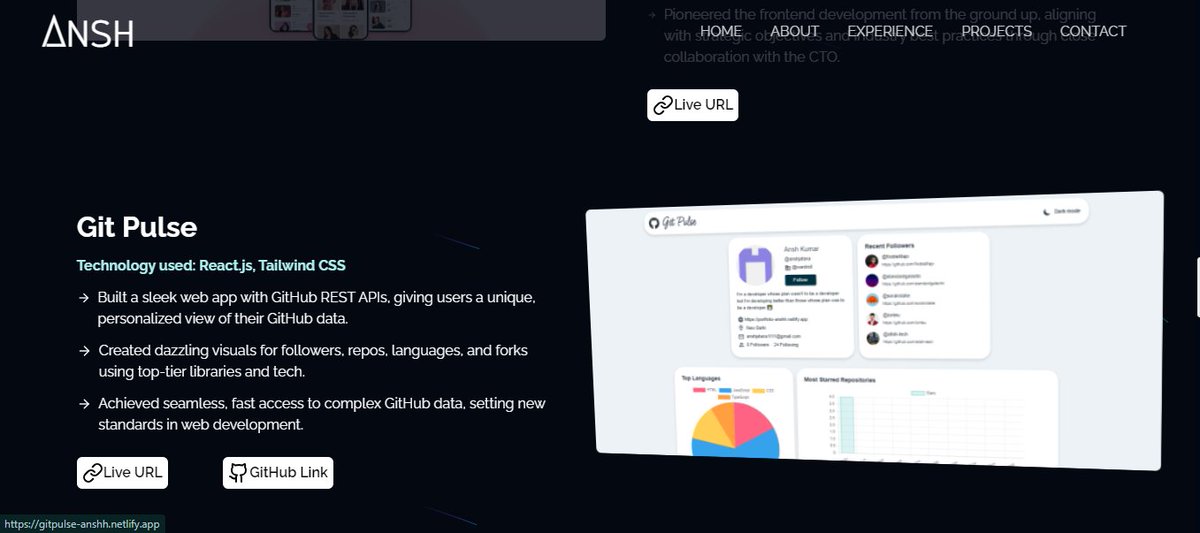The image size is (1200, 533).
Task: Click the 'Achieved seamless, fast access' bullet
Action: point(313,414)
